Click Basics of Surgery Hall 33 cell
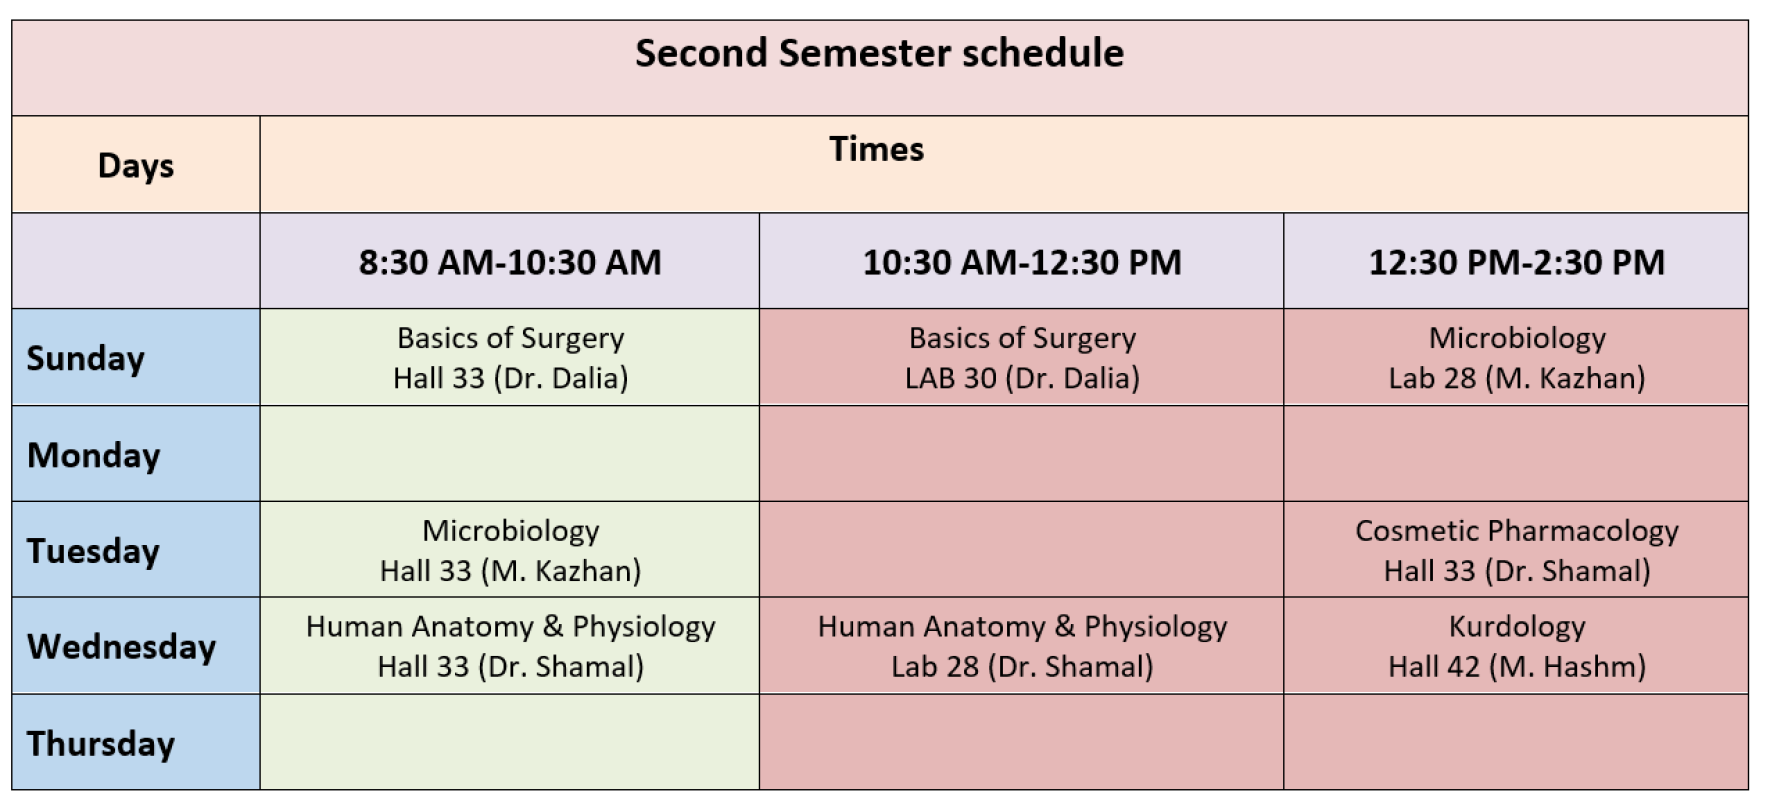Viewport: 1770px width, 796px height. (510, 357)
